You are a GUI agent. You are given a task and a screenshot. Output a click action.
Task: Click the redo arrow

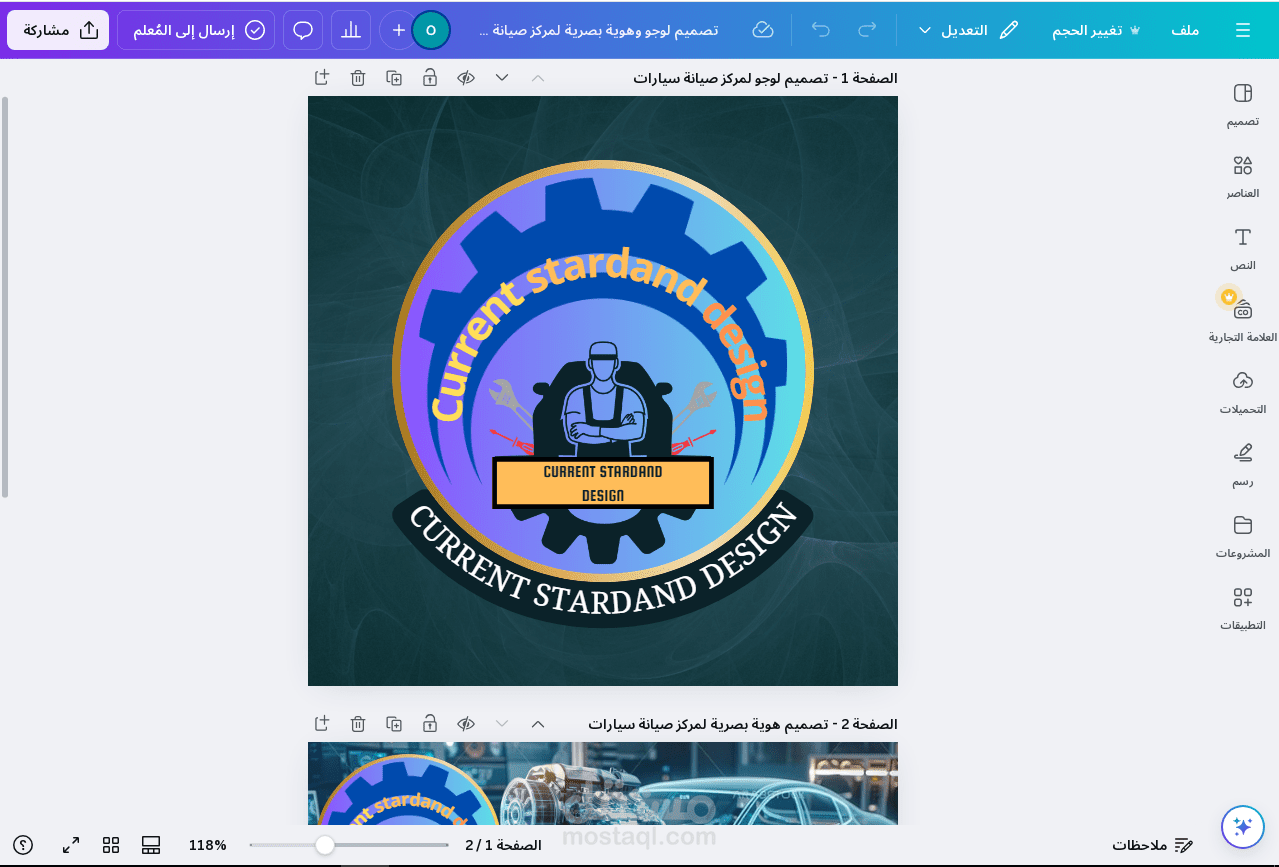point(867,30)
